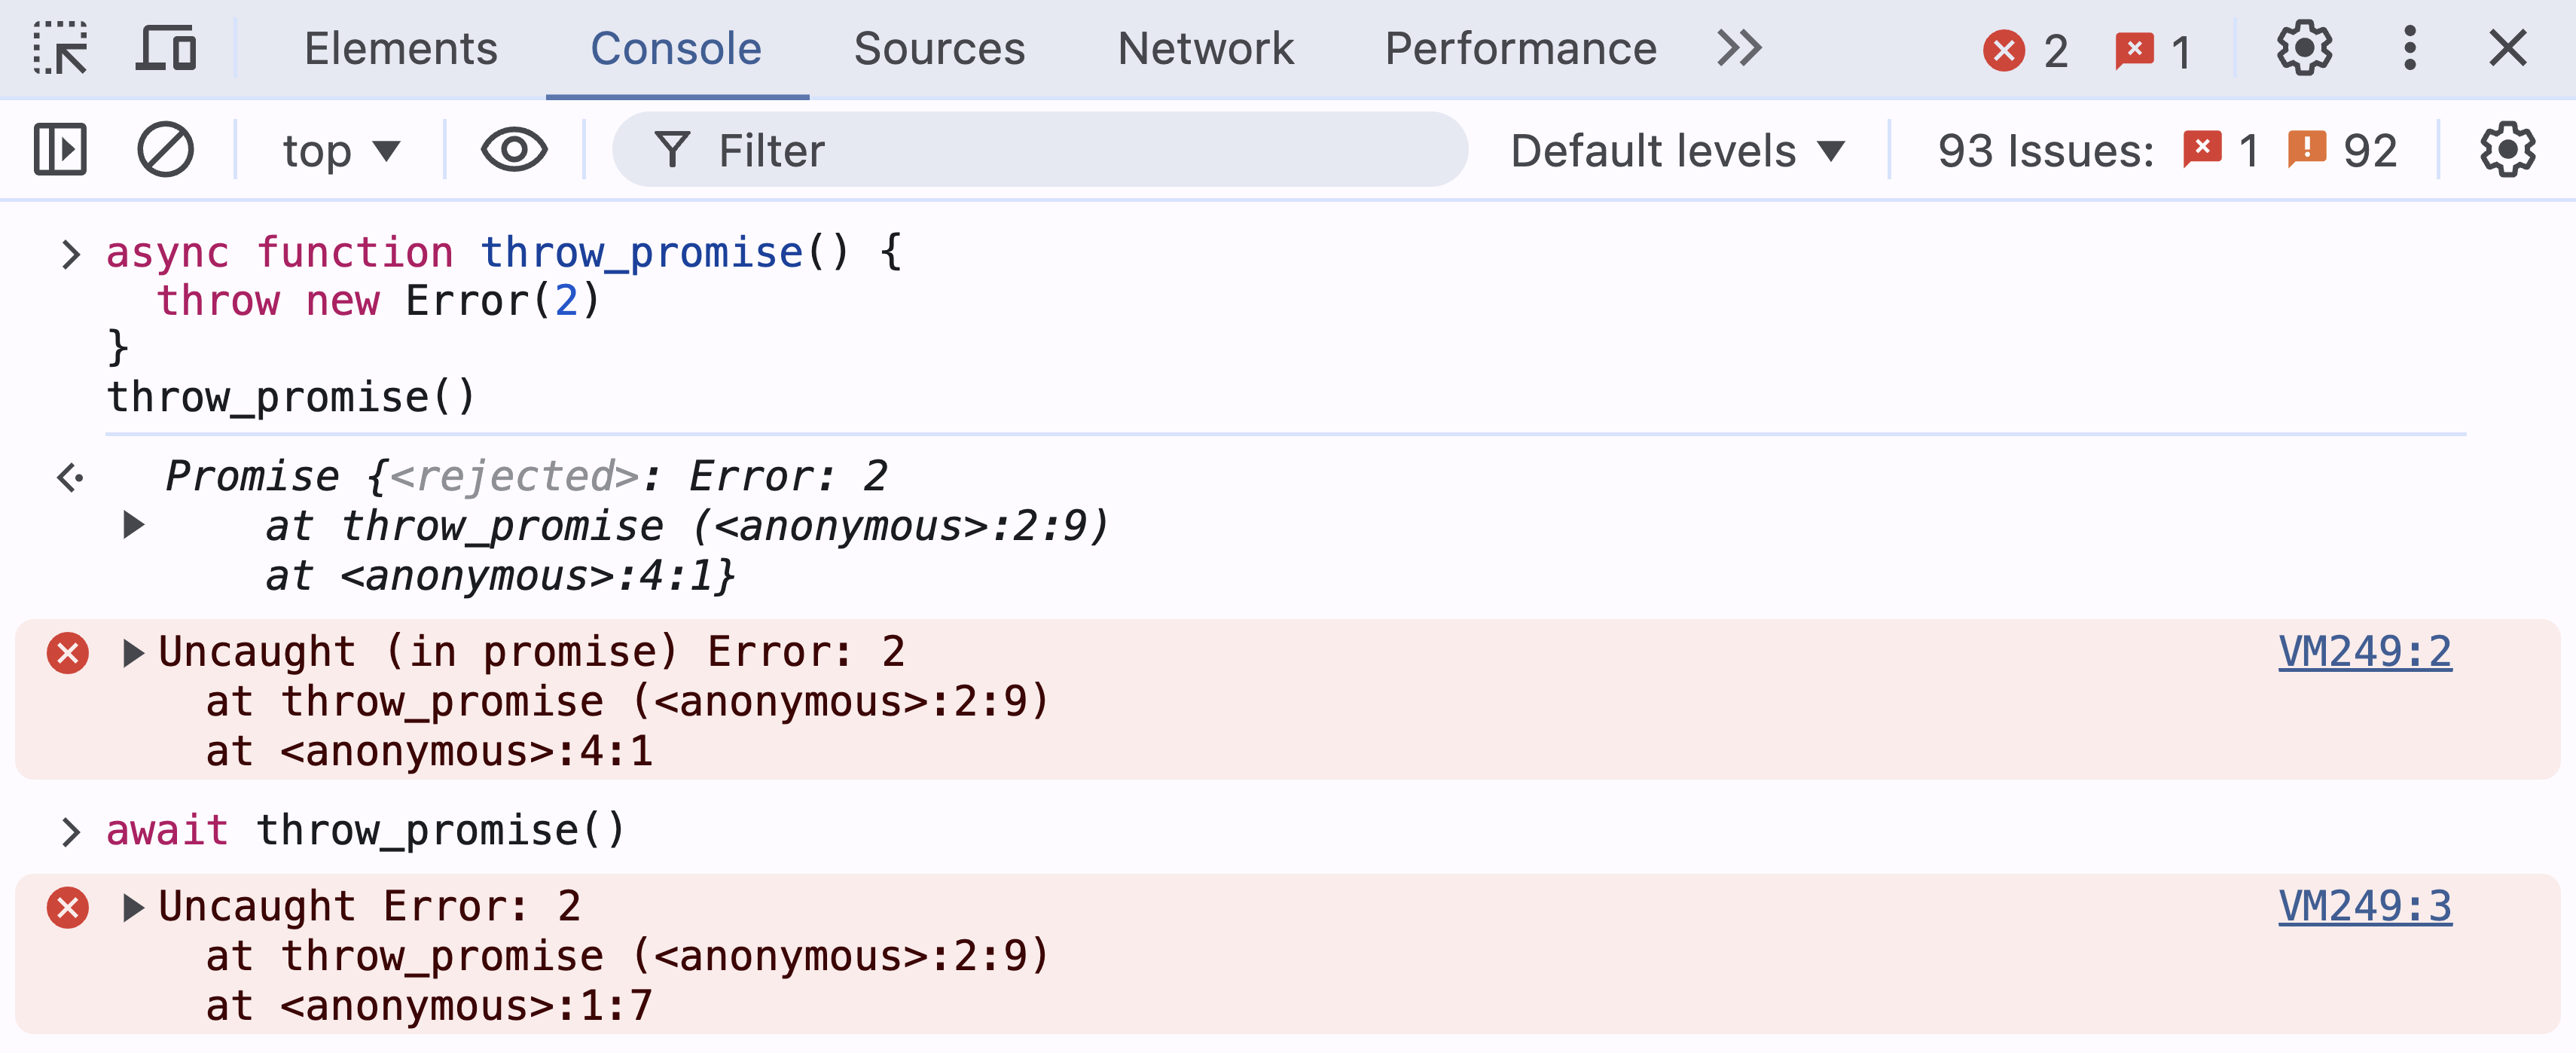Toggle the console sidebar panel
The image size is (2576, 1053).
(60, 150)
